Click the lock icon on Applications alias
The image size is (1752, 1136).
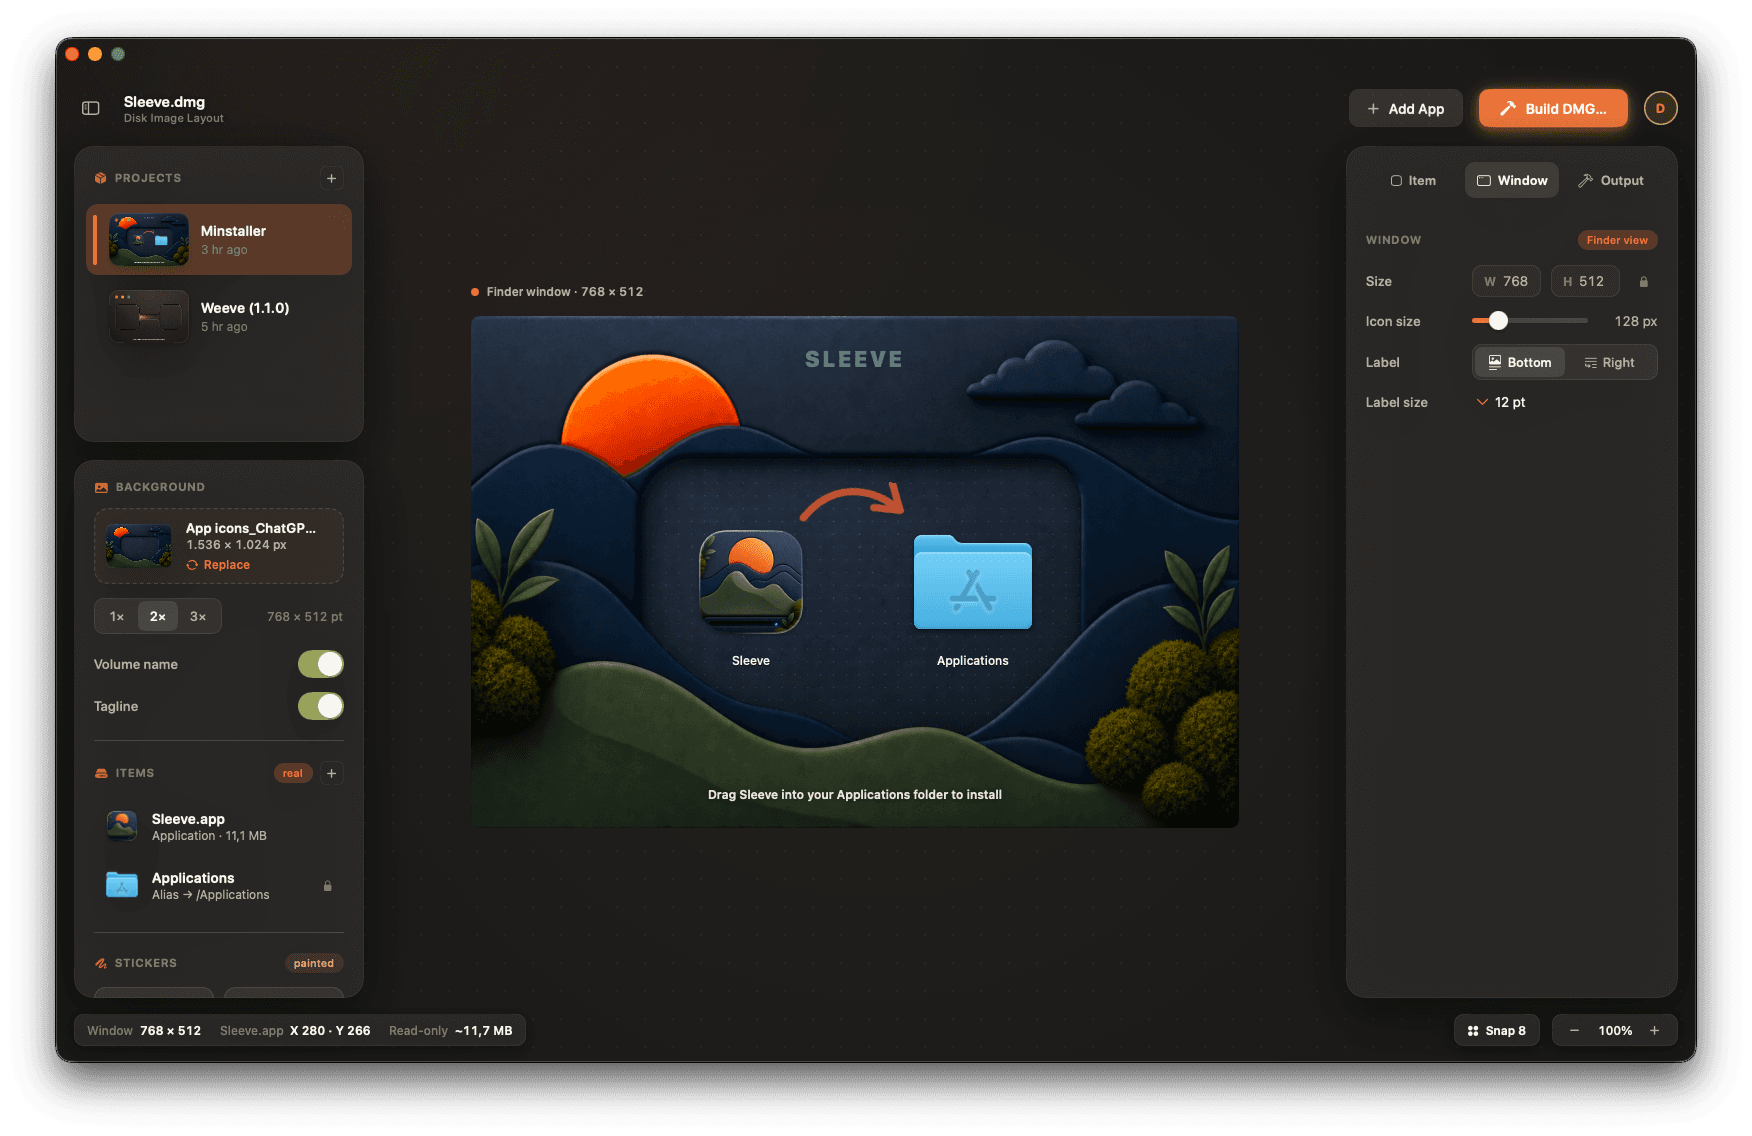(327, 886)
